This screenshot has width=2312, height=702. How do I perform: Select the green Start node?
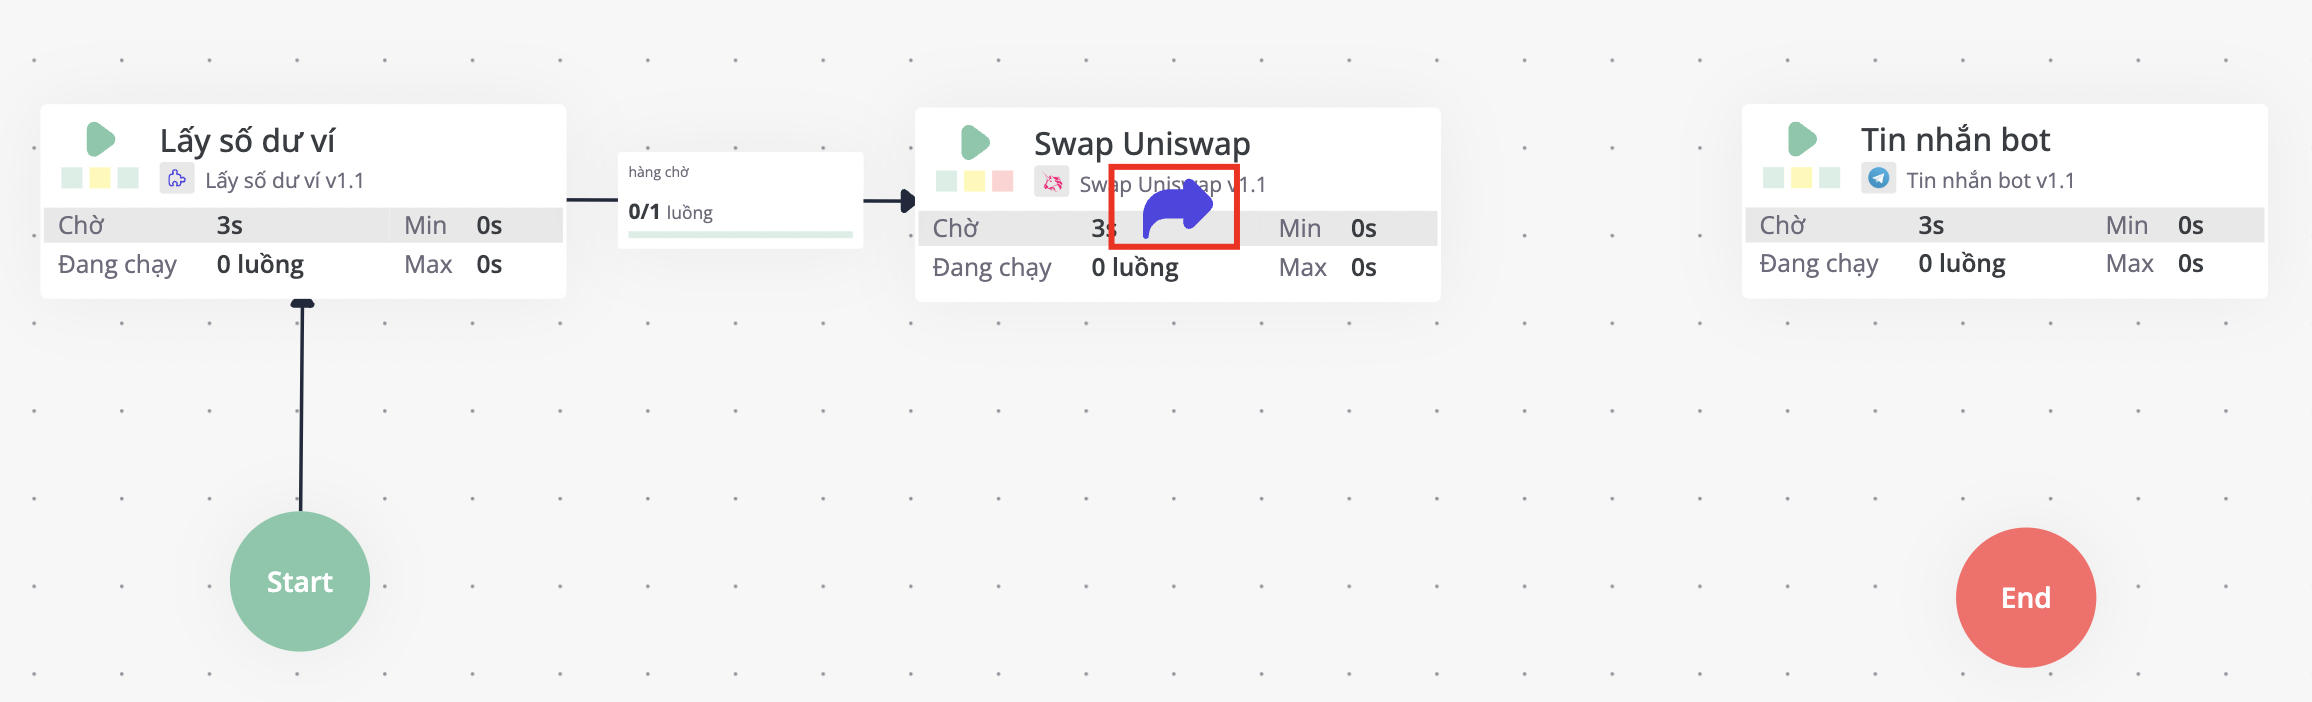coord(300,581)
